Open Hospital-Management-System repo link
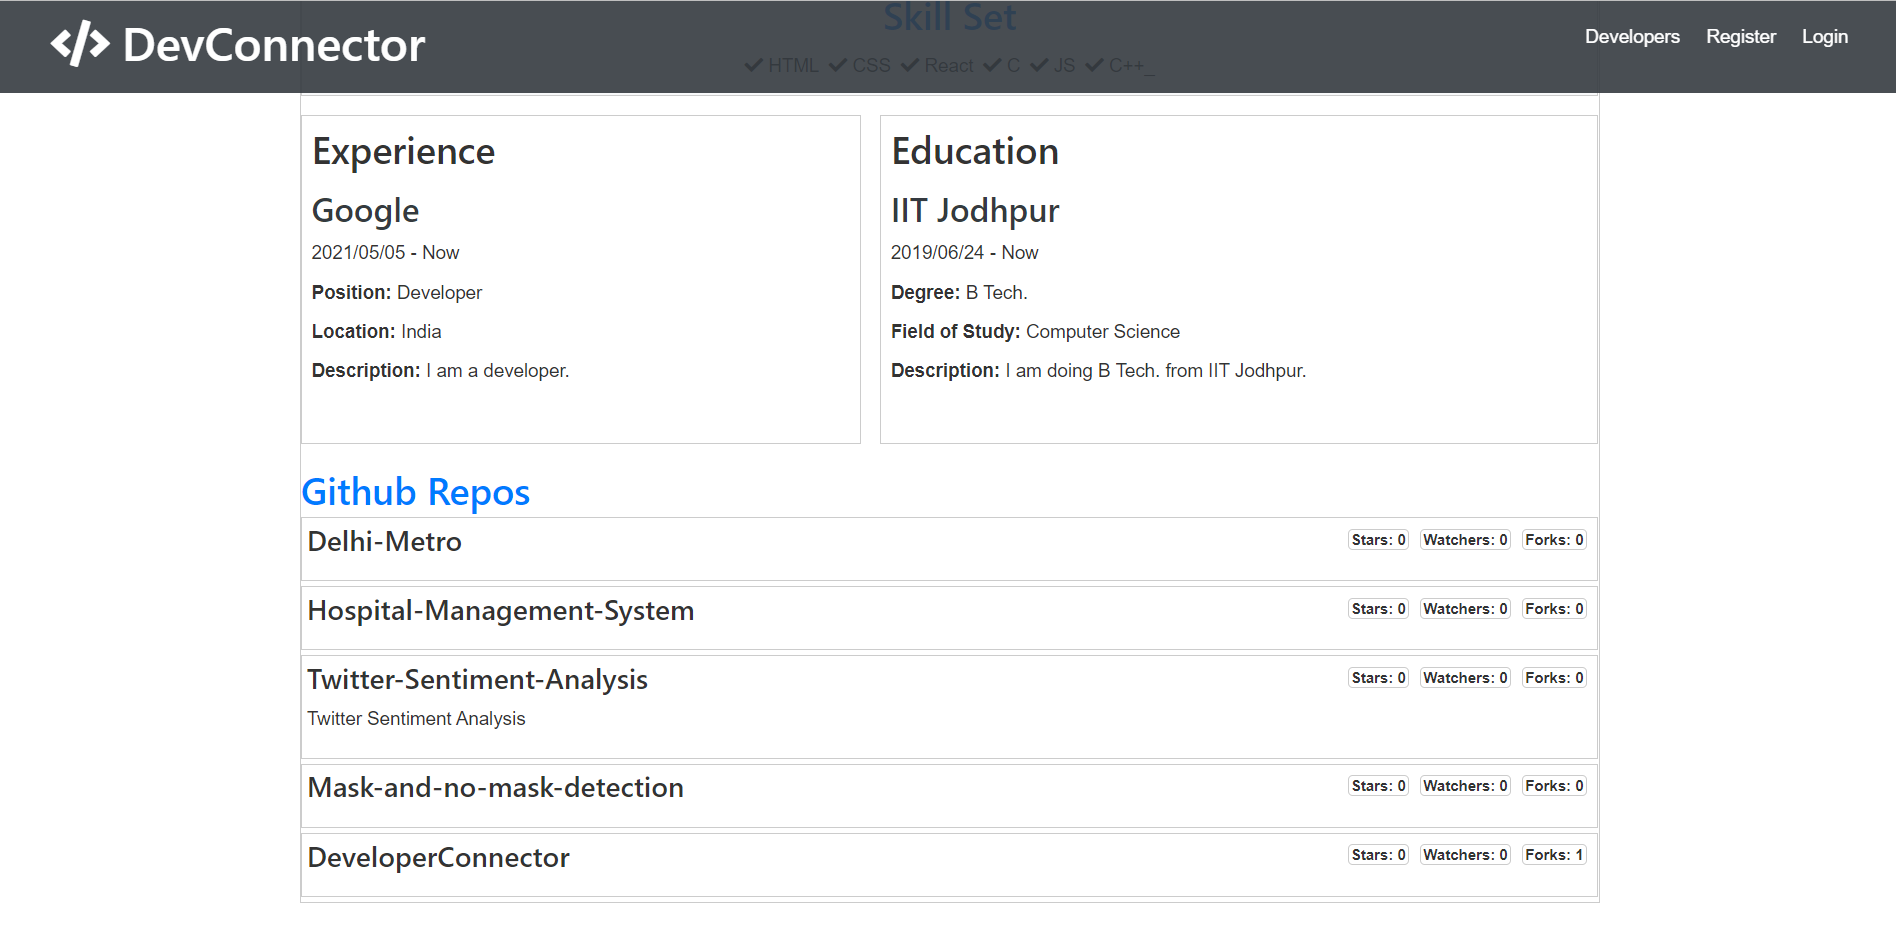The height and width of the screenshot is (925, 1896). point(500,611)
